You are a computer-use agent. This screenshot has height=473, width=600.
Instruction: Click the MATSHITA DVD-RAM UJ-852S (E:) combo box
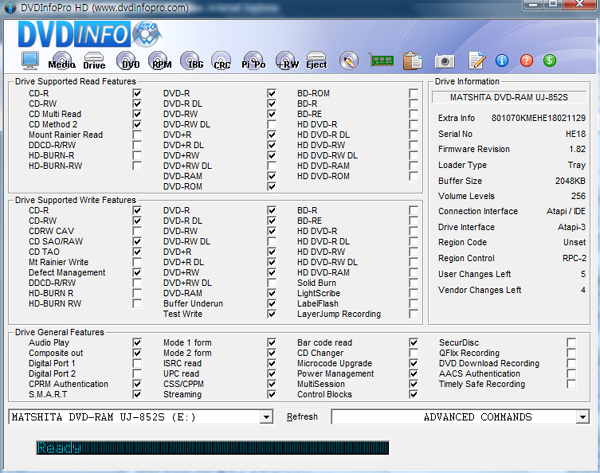click(x=140, y=417)
